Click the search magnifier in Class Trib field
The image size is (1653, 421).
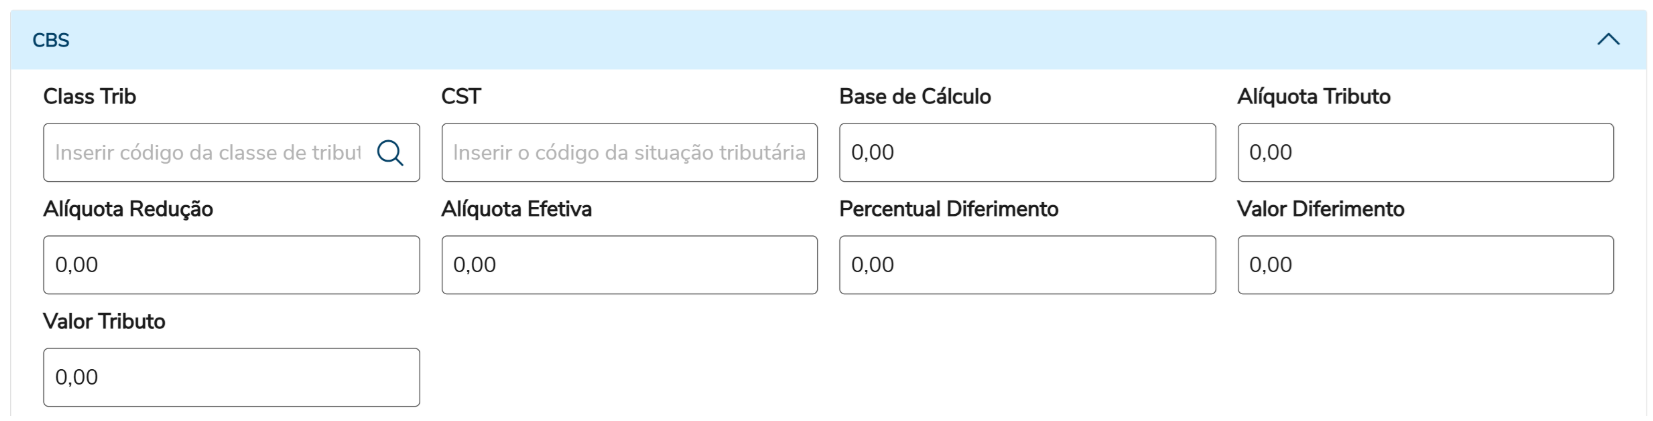[x=390, y=153]
